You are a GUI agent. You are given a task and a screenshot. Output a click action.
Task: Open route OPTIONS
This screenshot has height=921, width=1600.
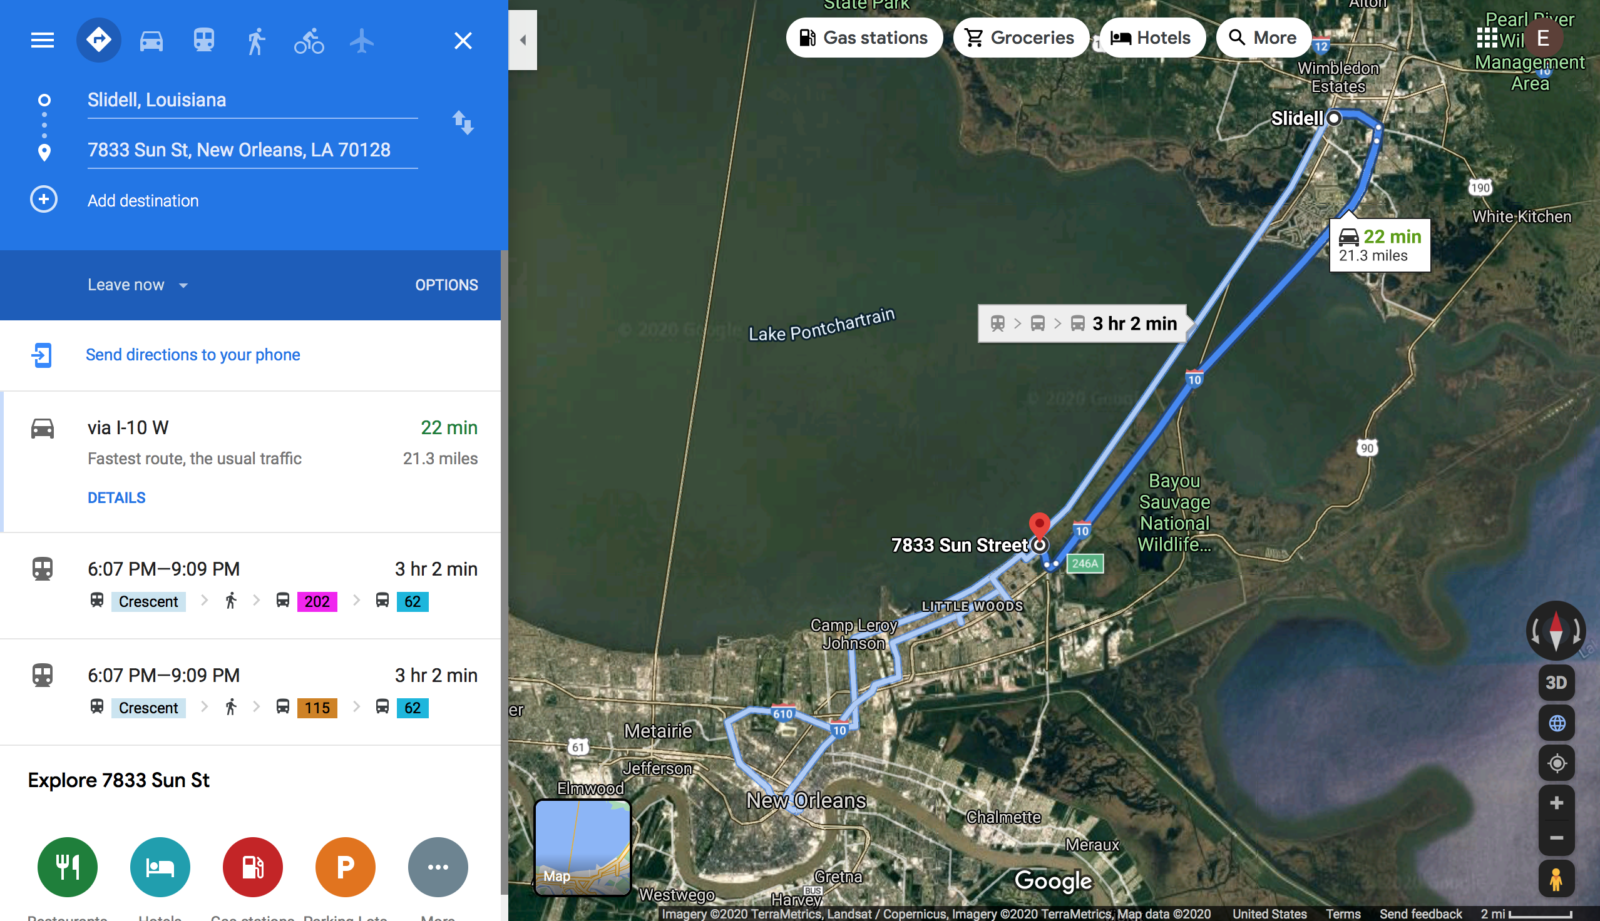tap(446, 285)
